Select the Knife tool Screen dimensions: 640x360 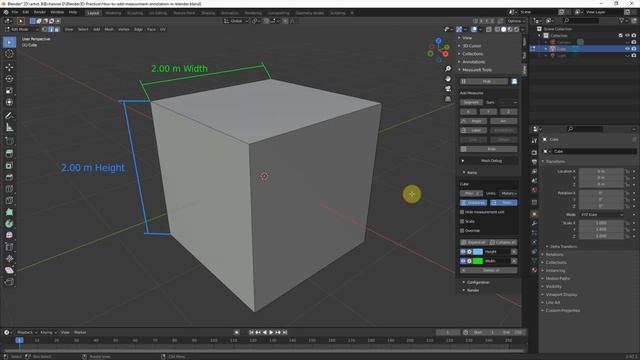tap(9, 200)
